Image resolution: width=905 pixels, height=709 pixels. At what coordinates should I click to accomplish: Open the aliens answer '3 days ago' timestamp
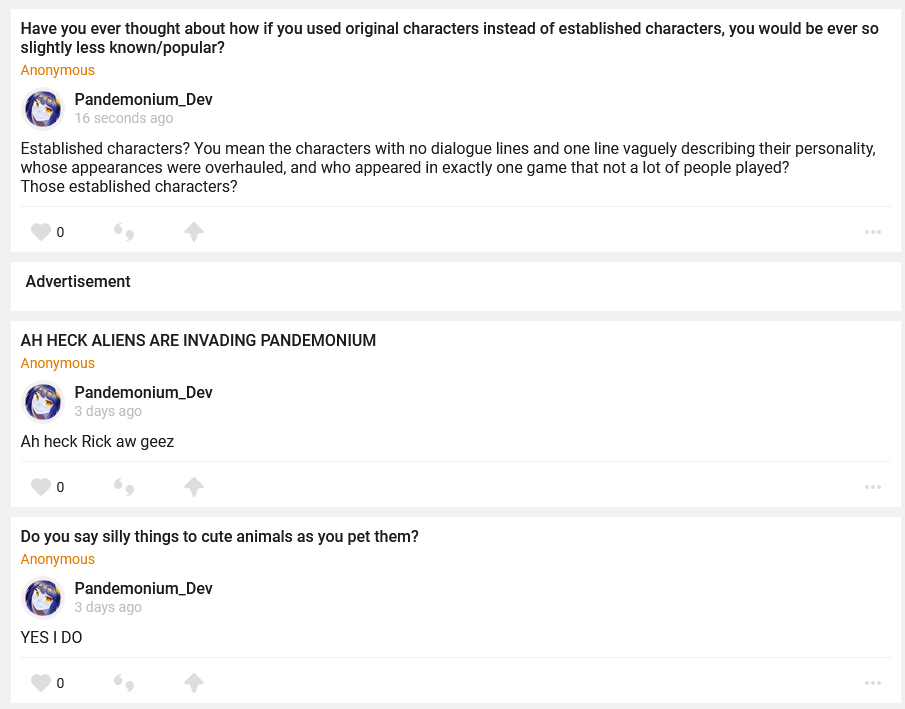tap(108, 411)
